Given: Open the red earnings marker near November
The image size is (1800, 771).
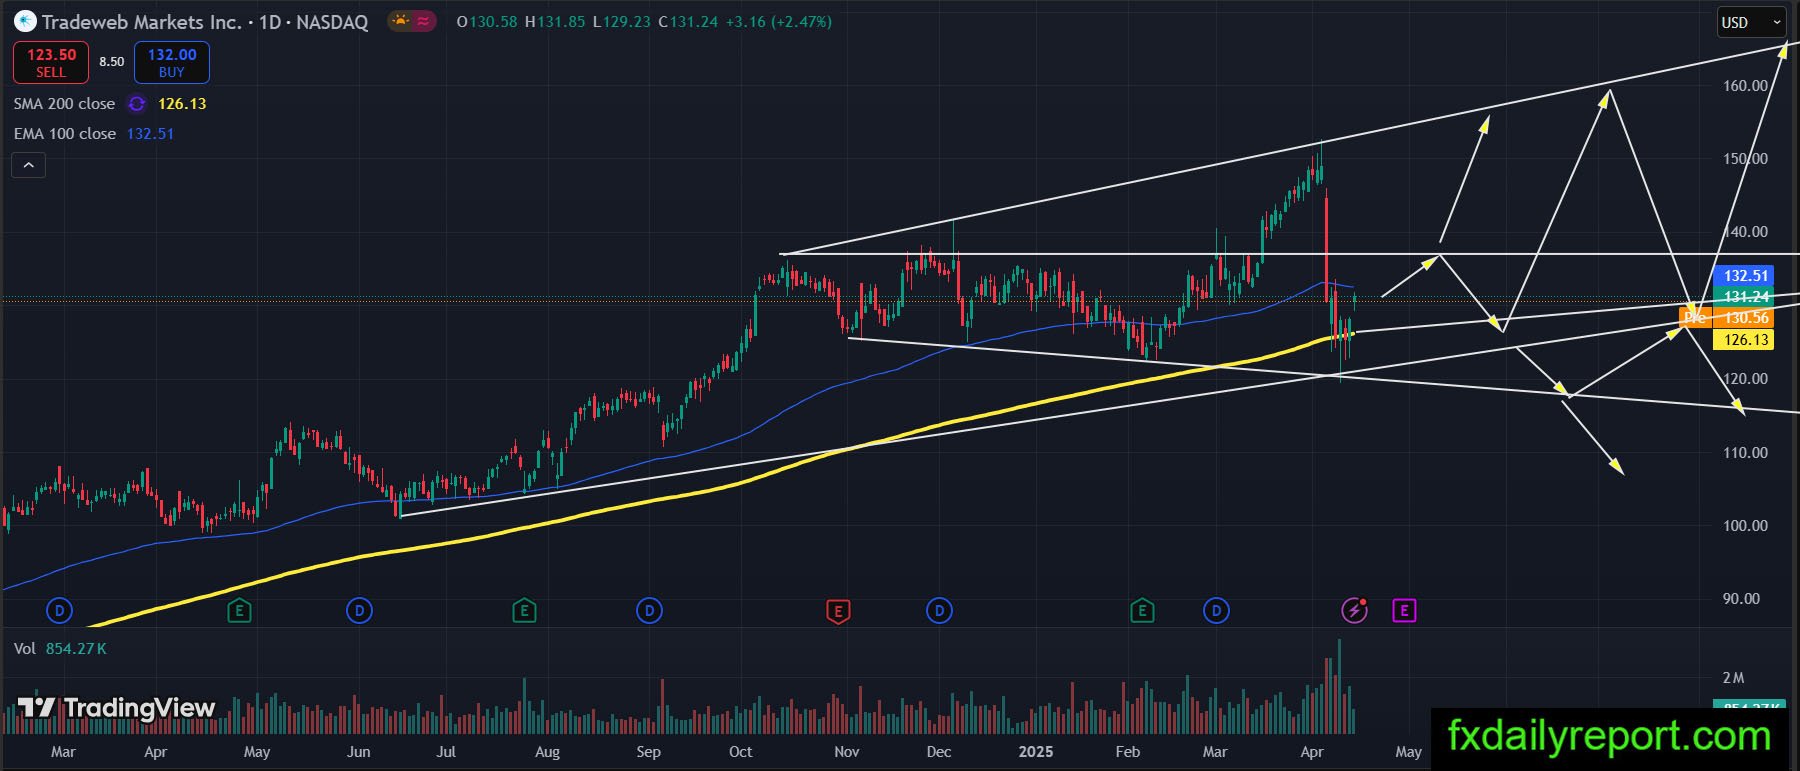Looking at the screenshot, I should click(838, 610).
